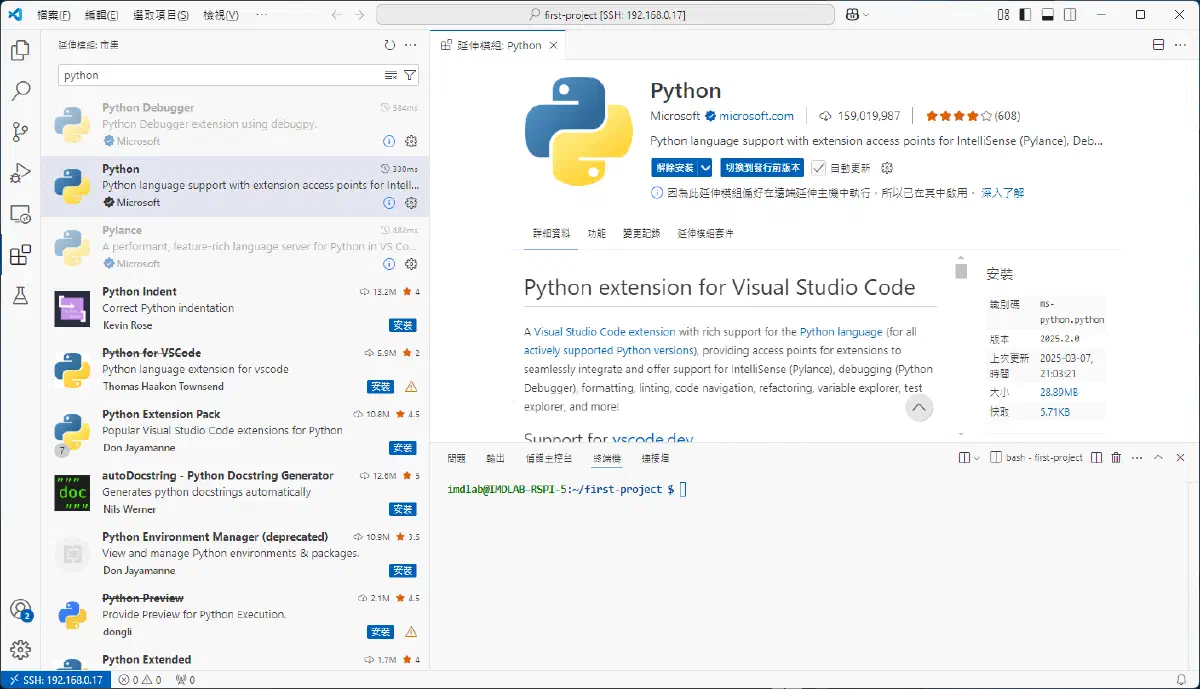Maximize the terminal panel size
This screenshot has width=1200, height=689.
pyautogui.click(x=1158, y=457)
